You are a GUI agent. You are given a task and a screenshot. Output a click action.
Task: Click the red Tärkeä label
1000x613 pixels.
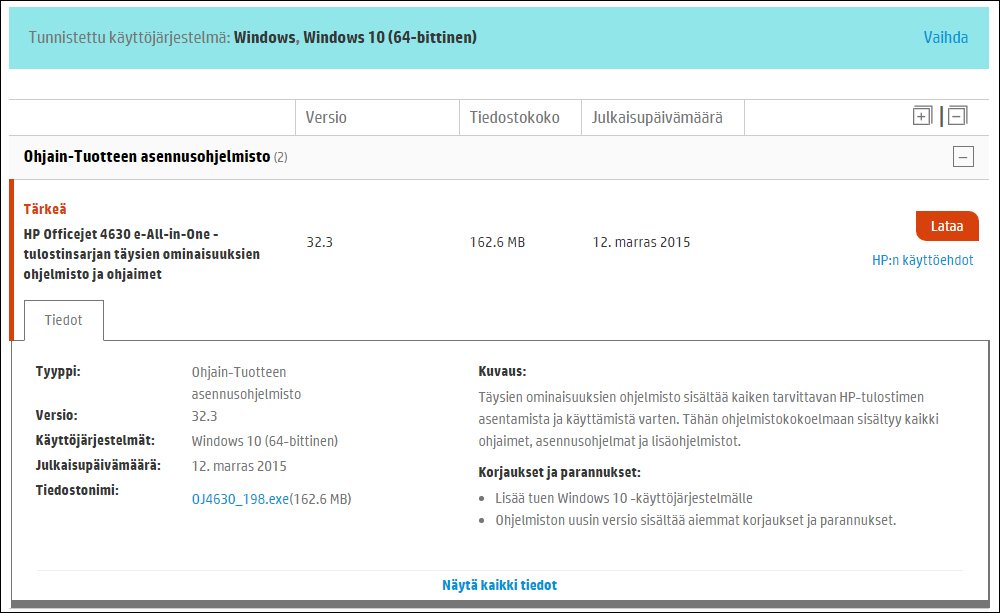45,209
